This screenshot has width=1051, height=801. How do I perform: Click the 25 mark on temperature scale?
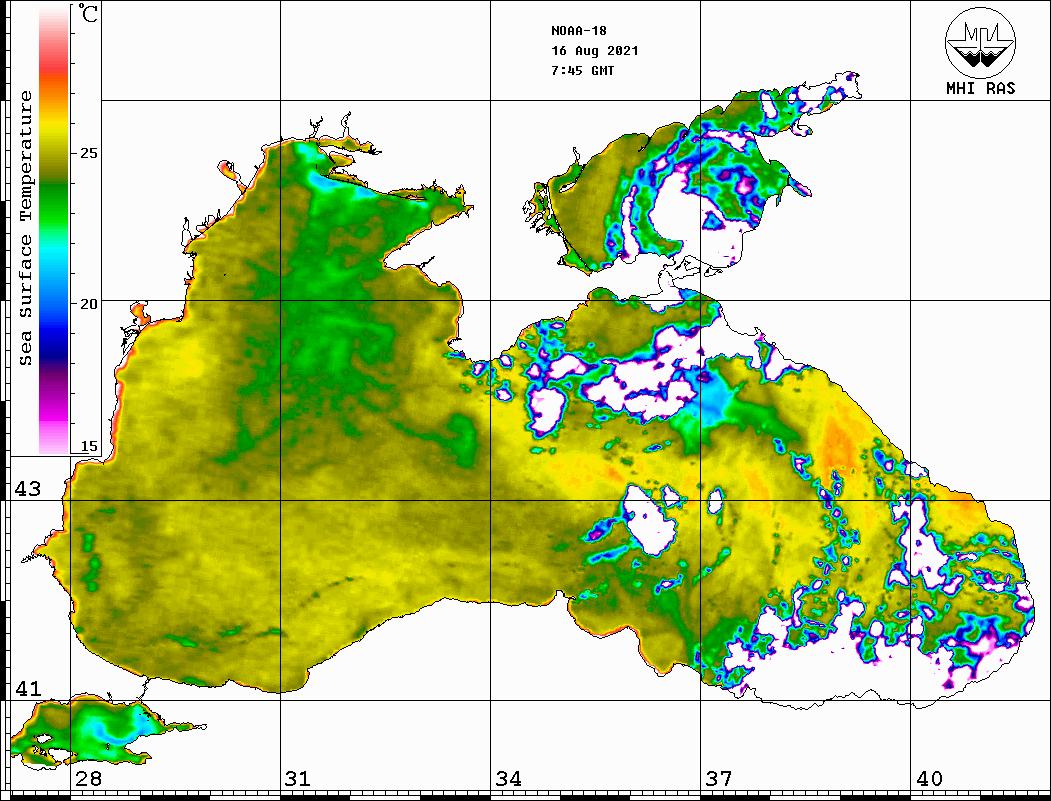point(88,153)
